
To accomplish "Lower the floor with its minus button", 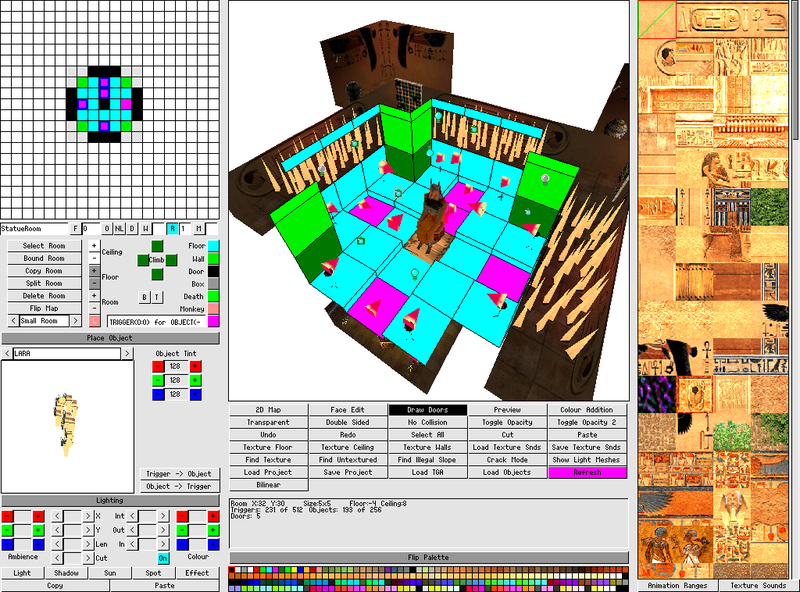I will click(x=94, y=283).
